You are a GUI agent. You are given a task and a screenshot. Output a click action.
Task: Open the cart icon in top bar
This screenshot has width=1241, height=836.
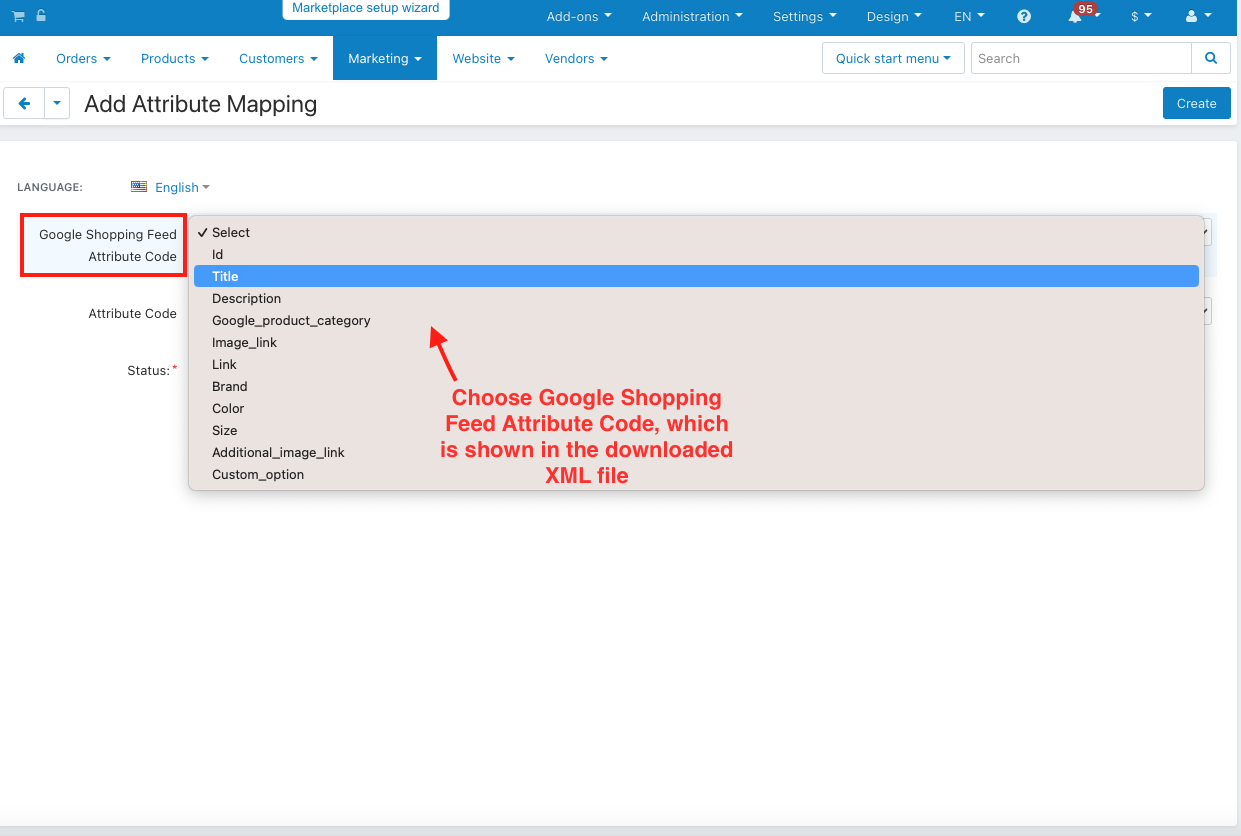tap(18, 16)
